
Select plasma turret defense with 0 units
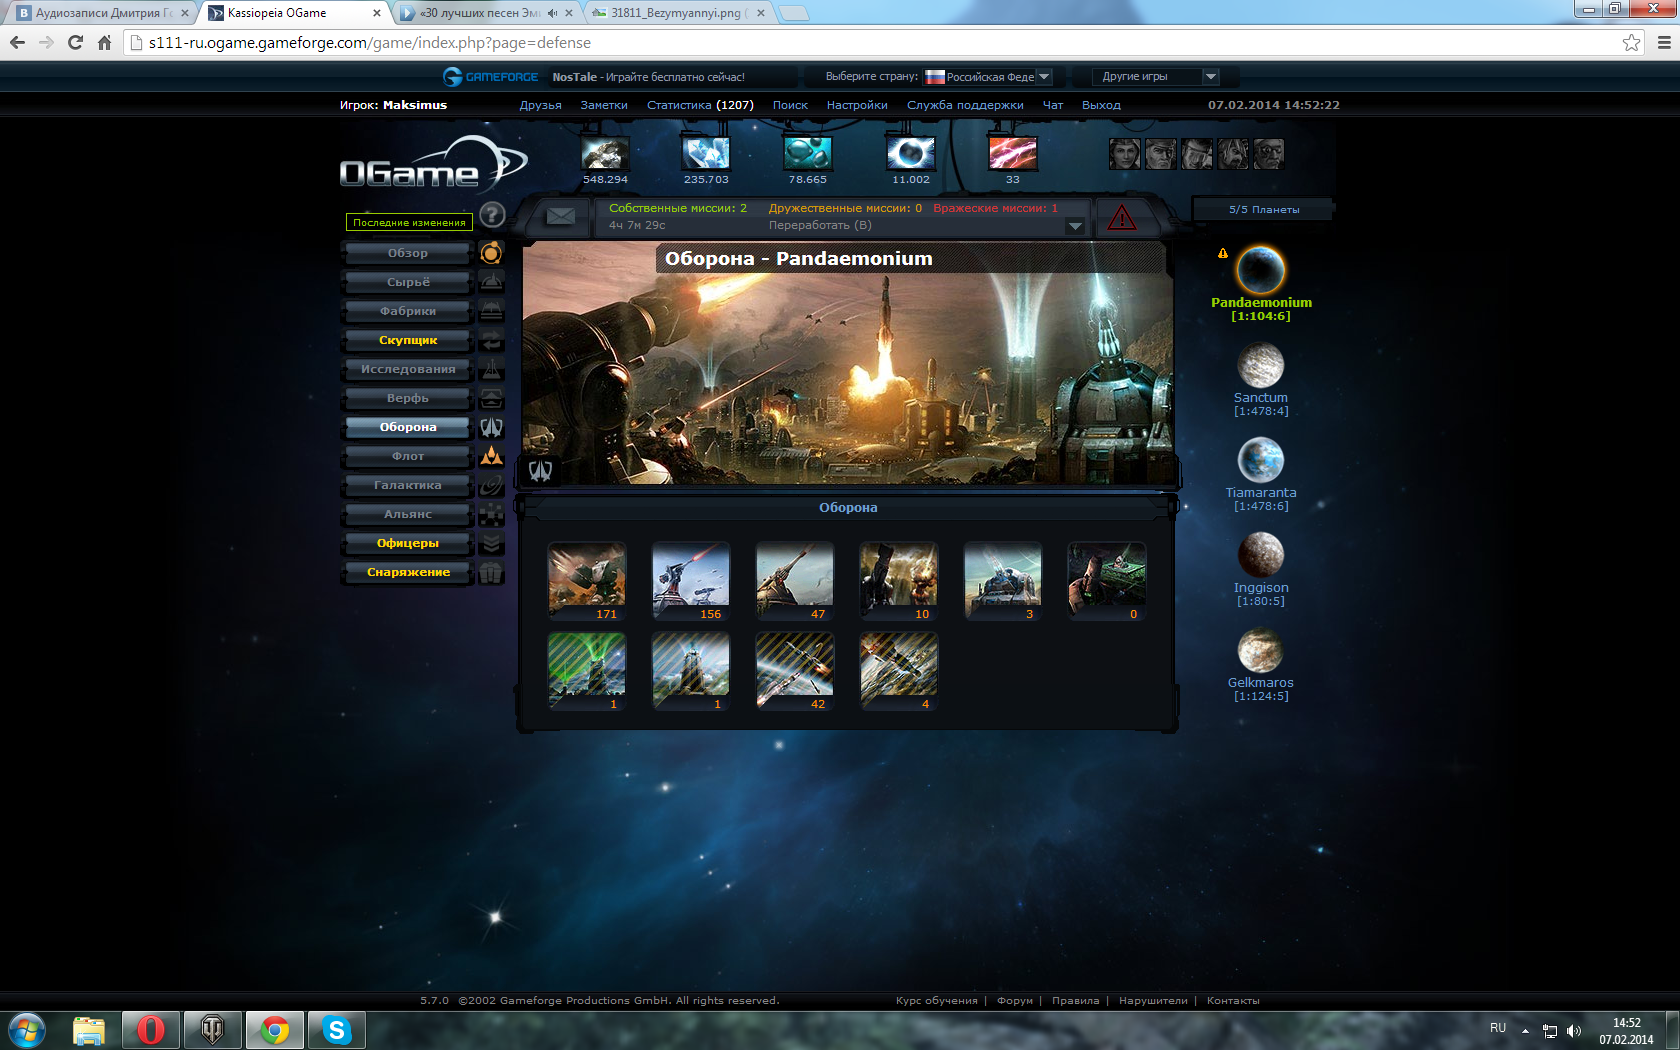1107,581
